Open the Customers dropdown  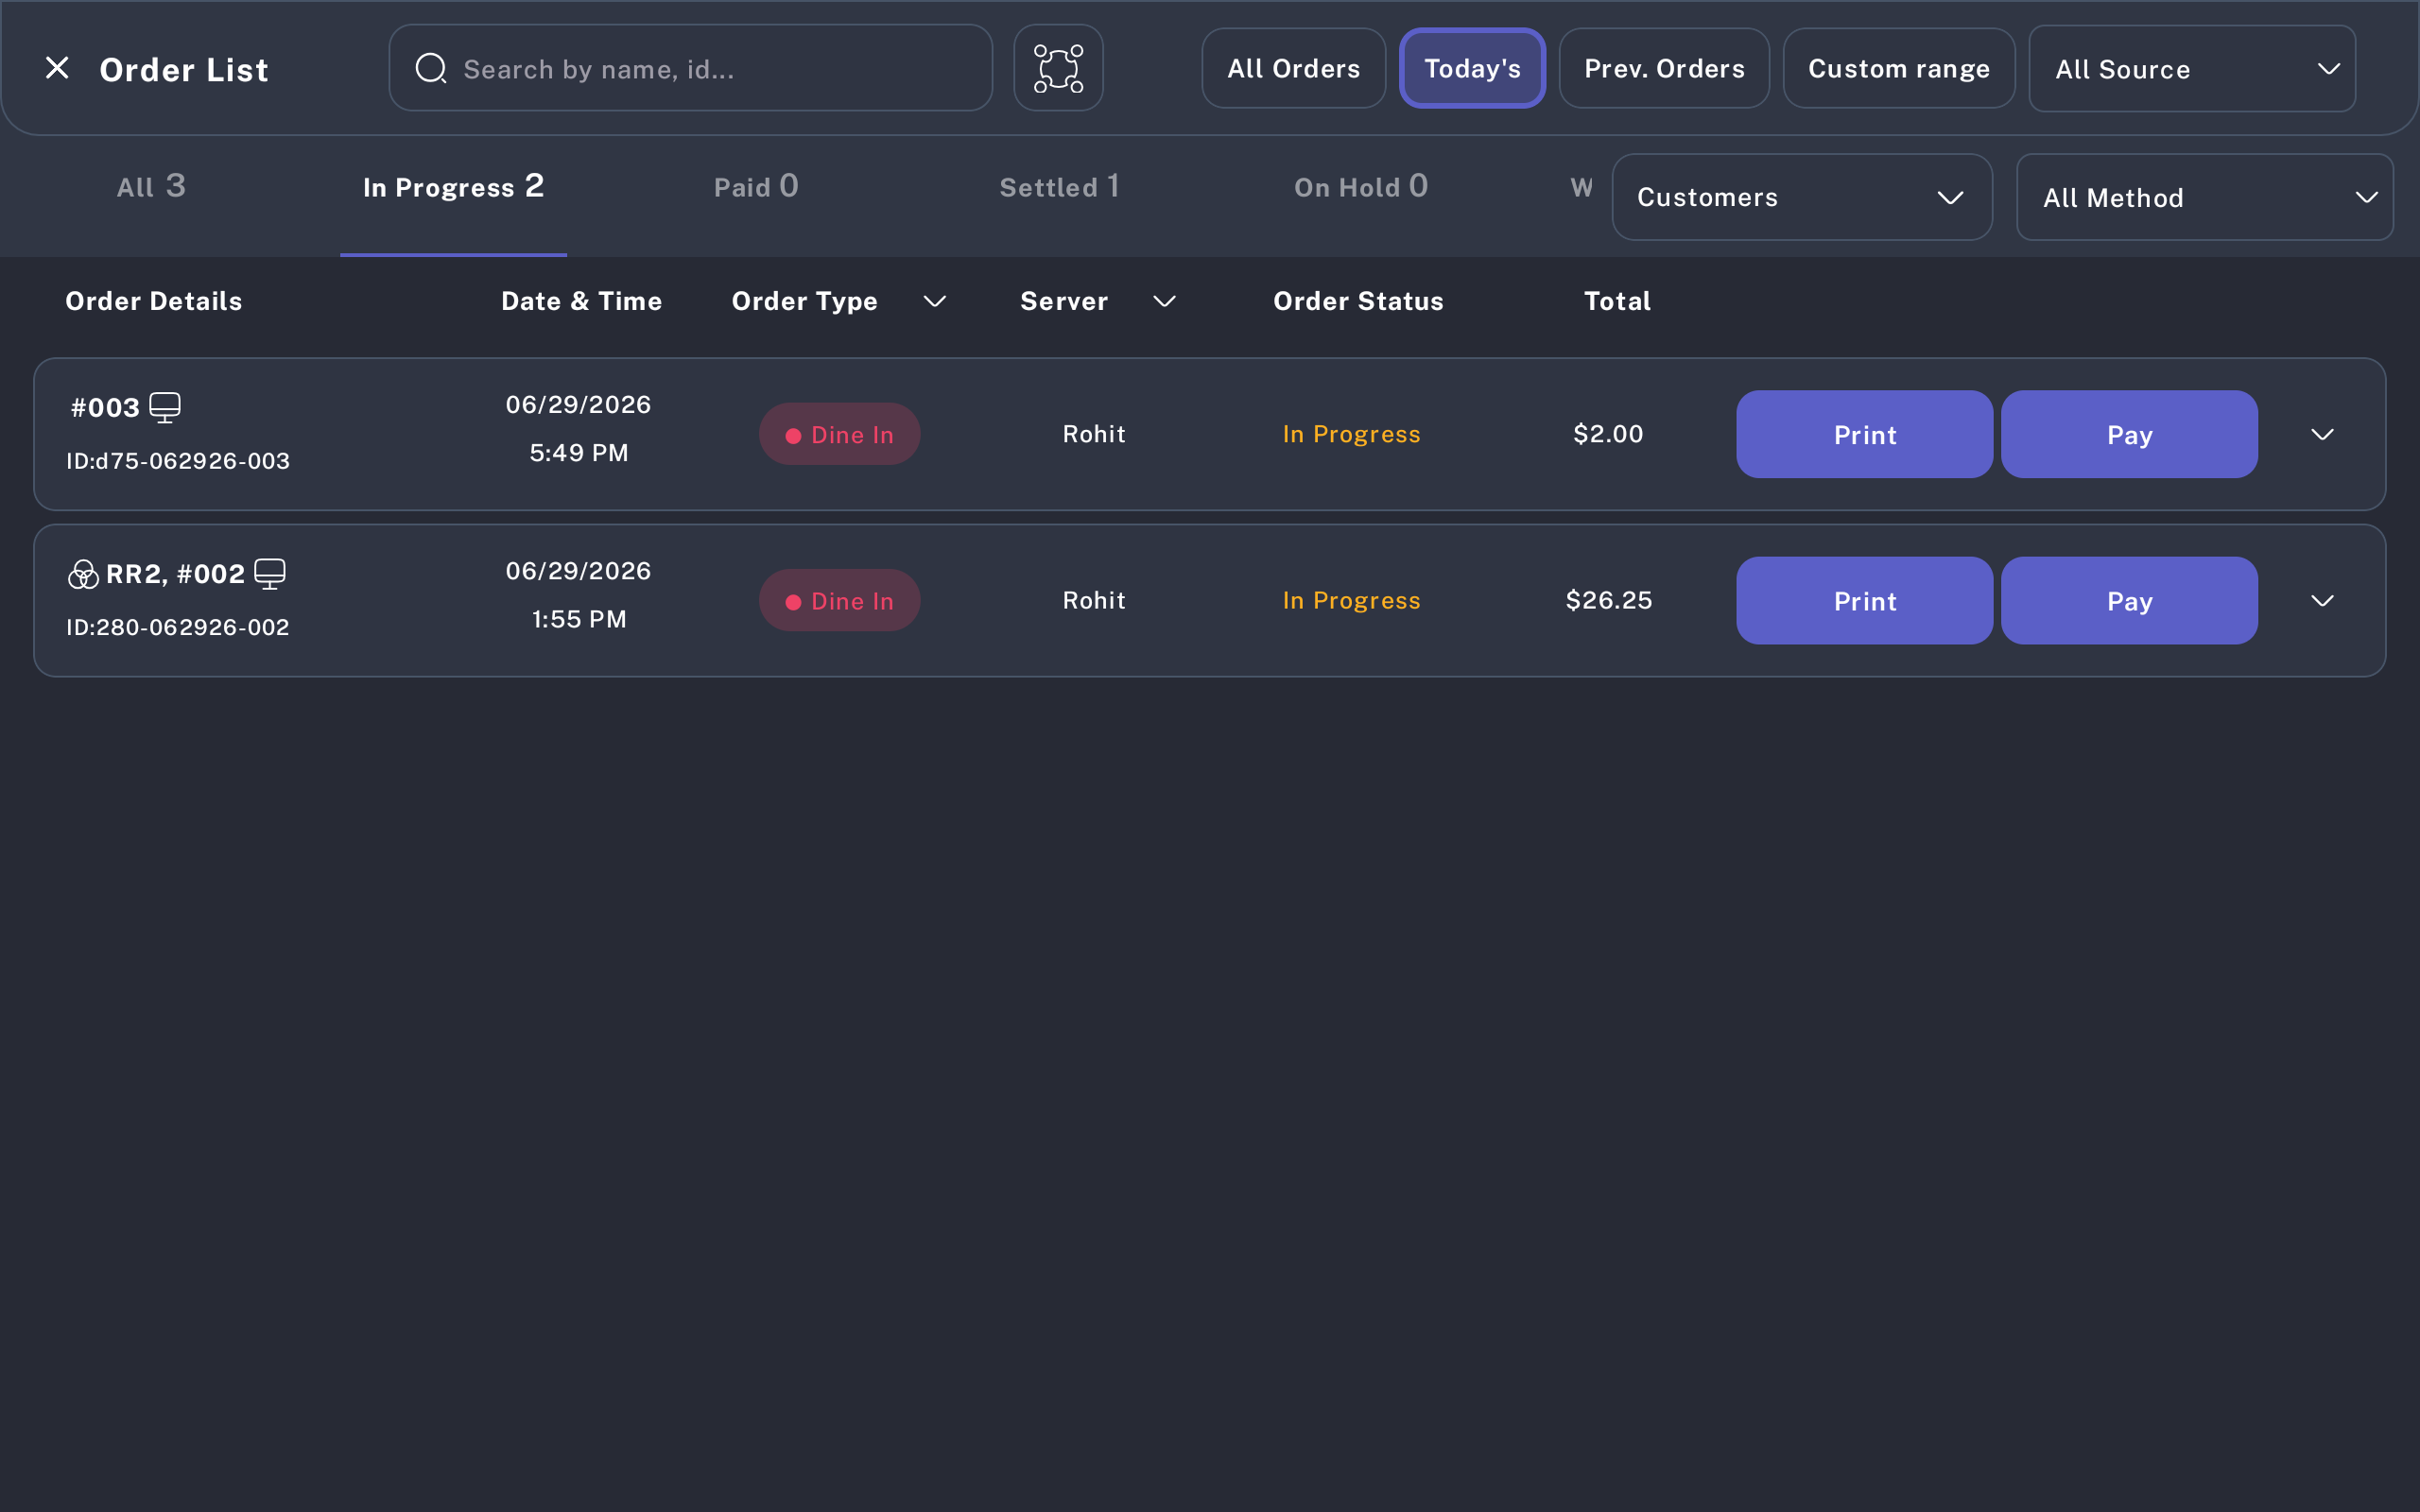tap(1802, 197)
